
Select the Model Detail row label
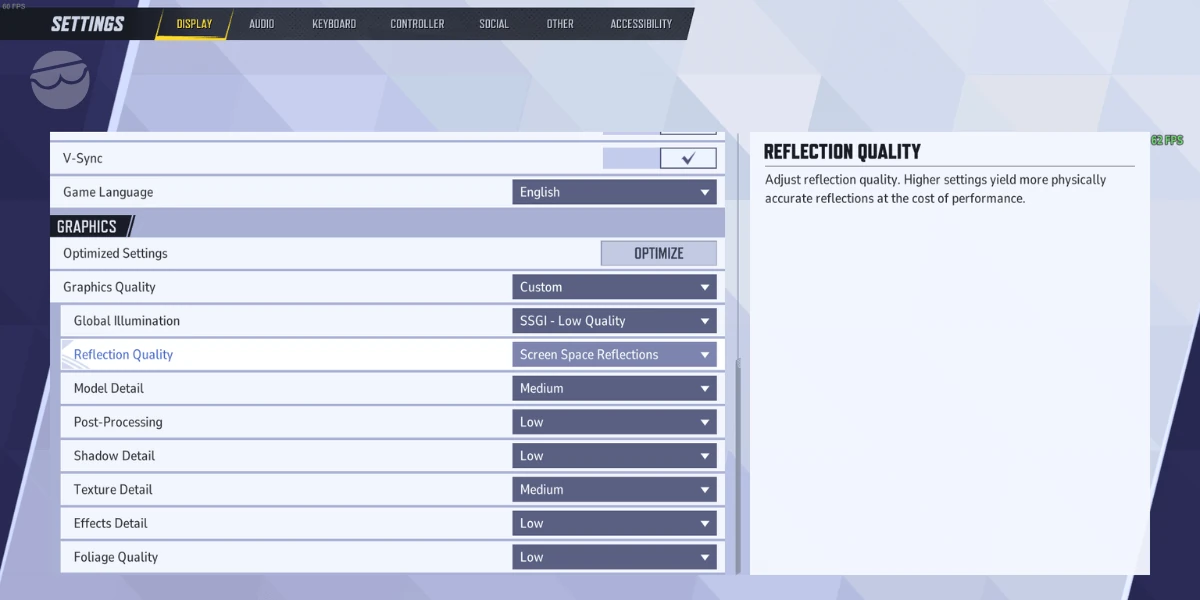pos(109,388)
